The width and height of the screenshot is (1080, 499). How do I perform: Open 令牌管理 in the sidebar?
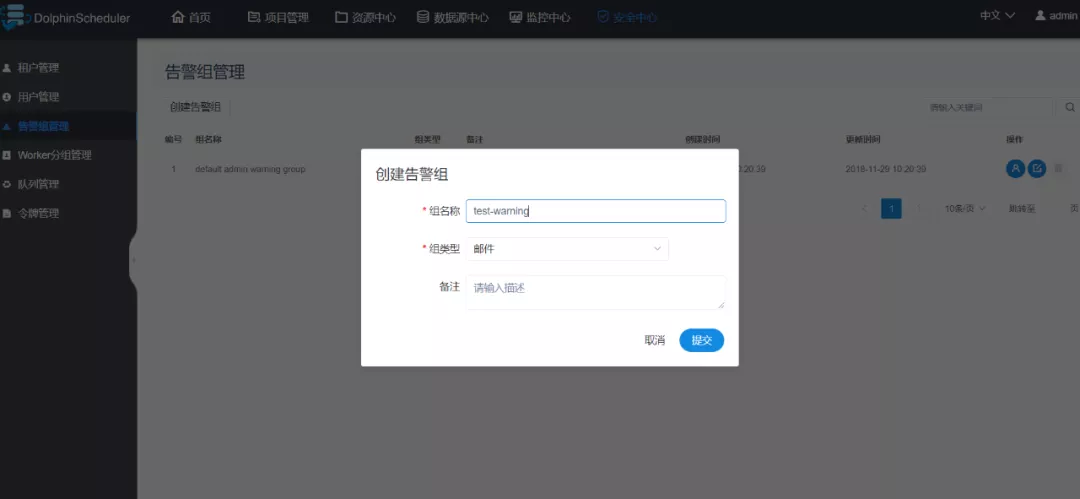(x=38, y=213)
